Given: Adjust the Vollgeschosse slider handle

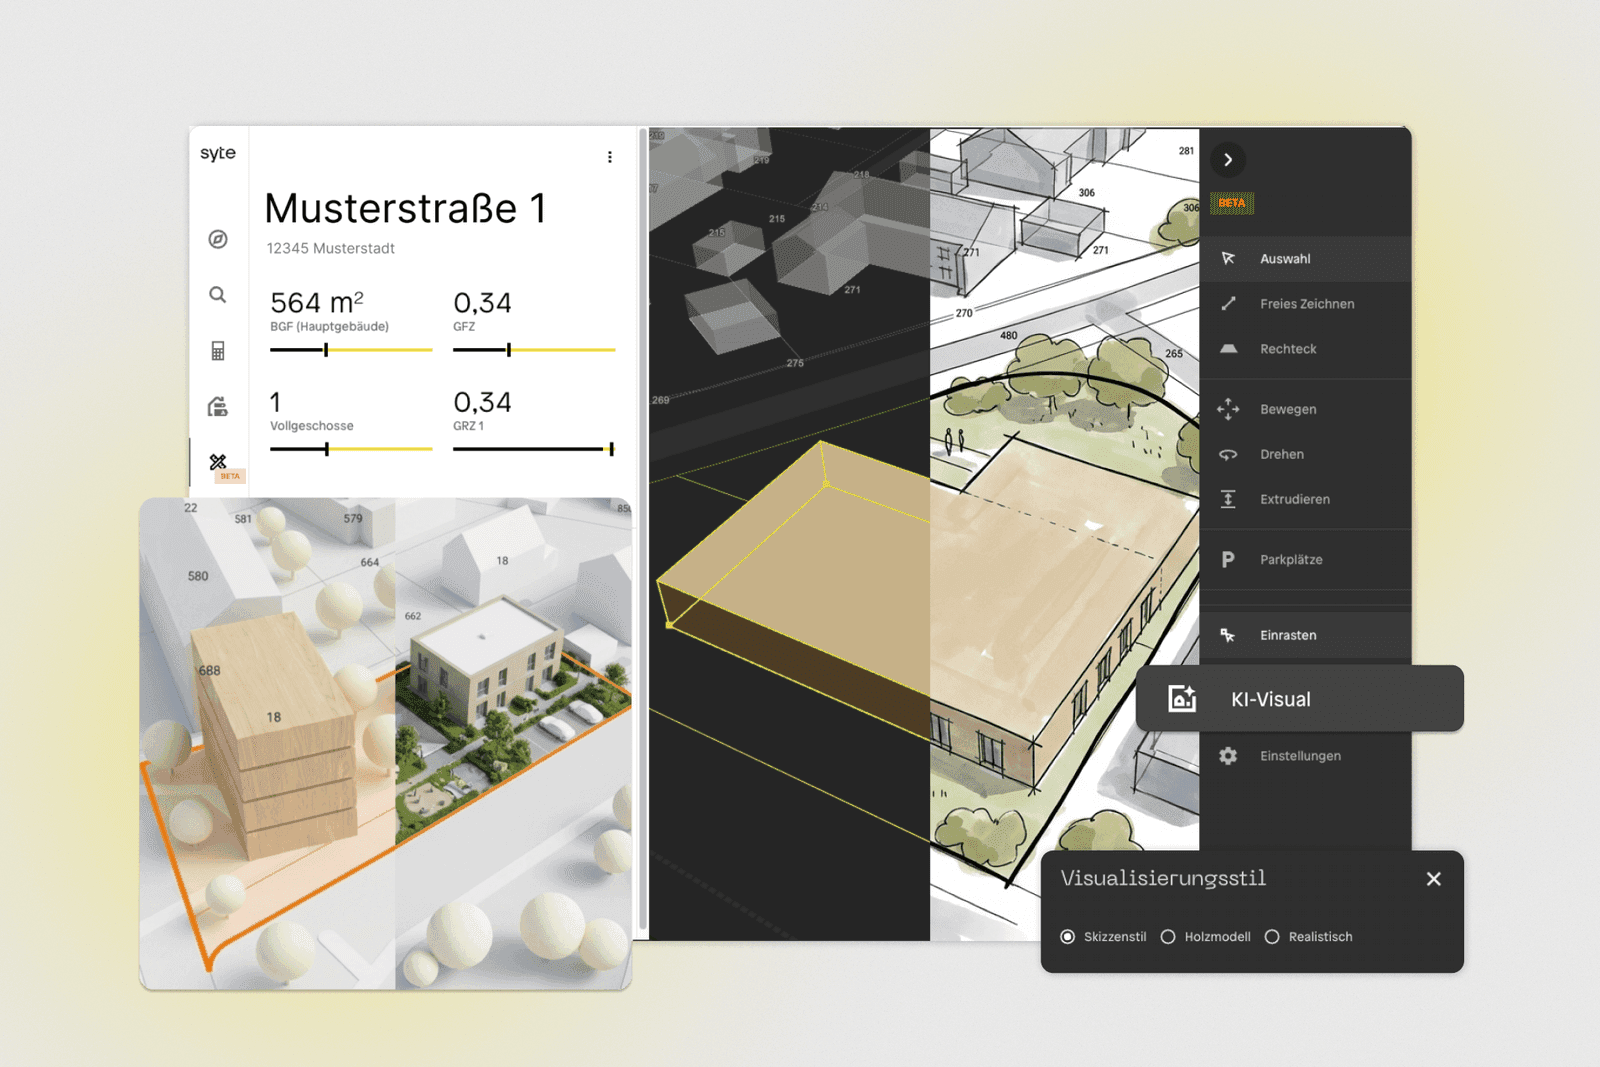Looking at the screenshot, I should point(327,449).
